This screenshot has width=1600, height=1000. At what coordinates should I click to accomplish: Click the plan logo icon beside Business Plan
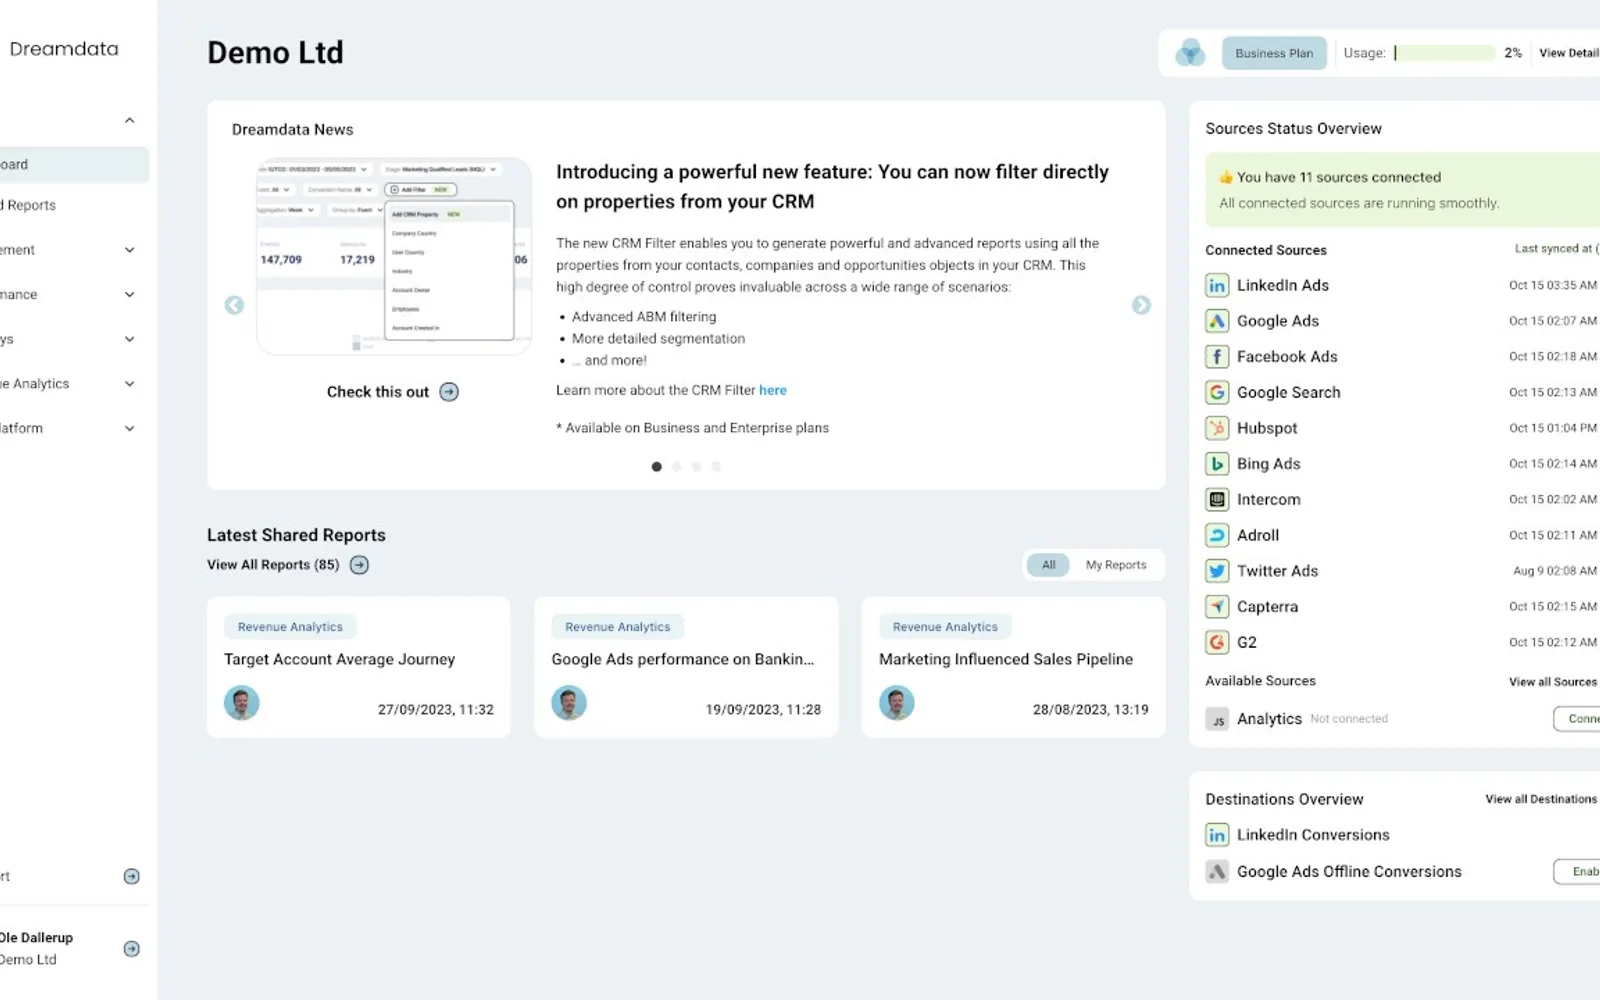point(1190,53)
